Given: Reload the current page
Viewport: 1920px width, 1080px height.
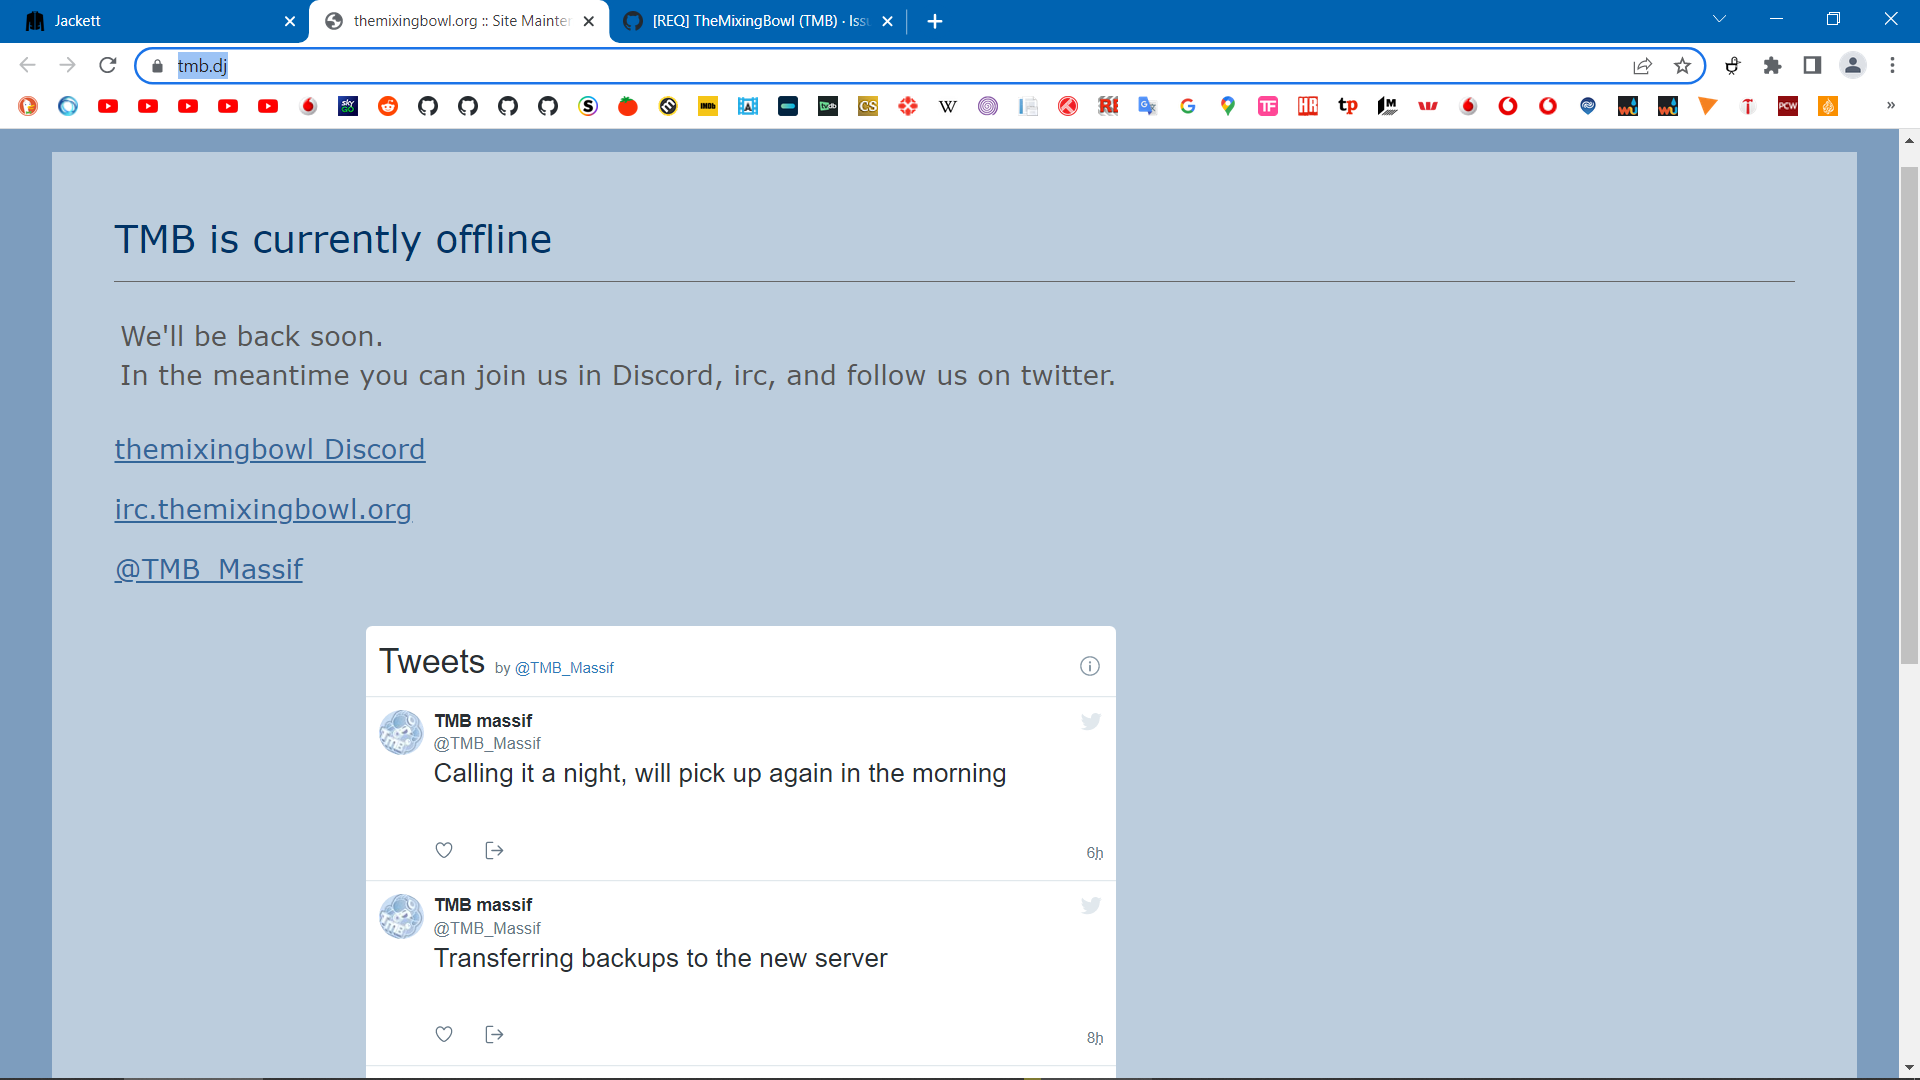Looking at the screenshot, I should [x=108, y=65].
